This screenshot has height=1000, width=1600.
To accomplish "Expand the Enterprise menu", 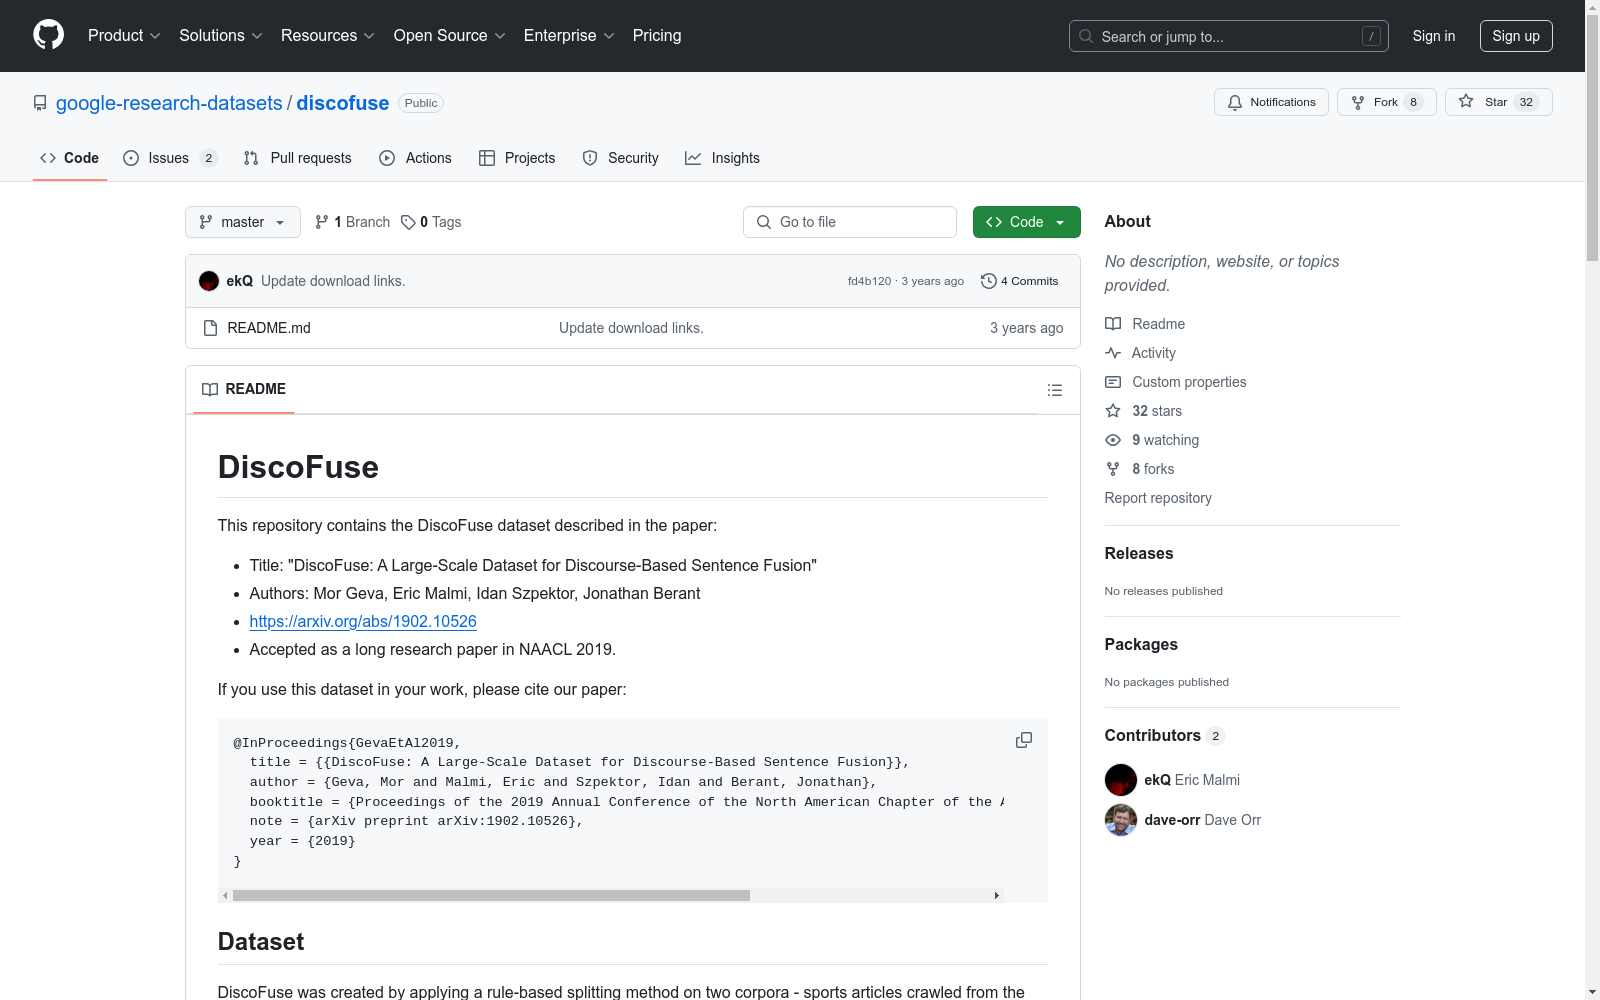I will 569,35.
